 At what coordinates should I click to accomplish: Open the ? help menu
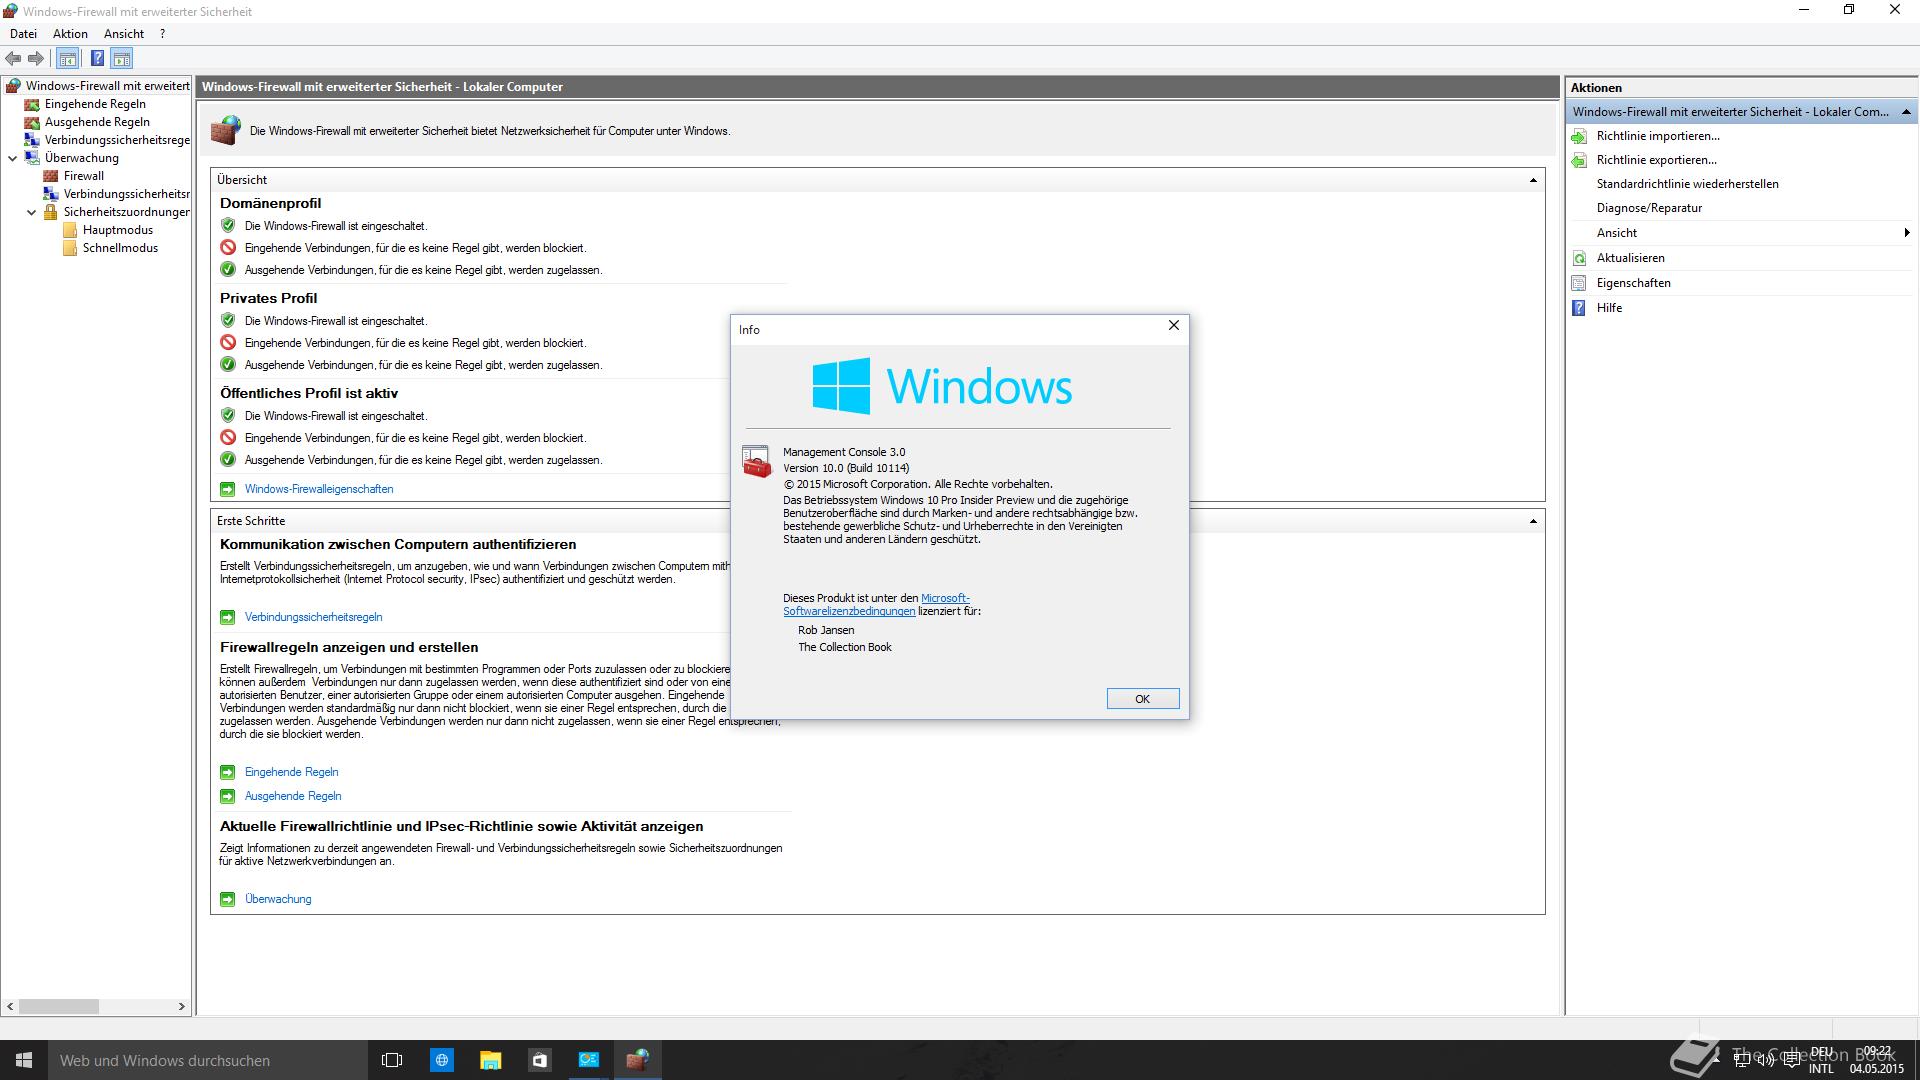click(162, 34)
